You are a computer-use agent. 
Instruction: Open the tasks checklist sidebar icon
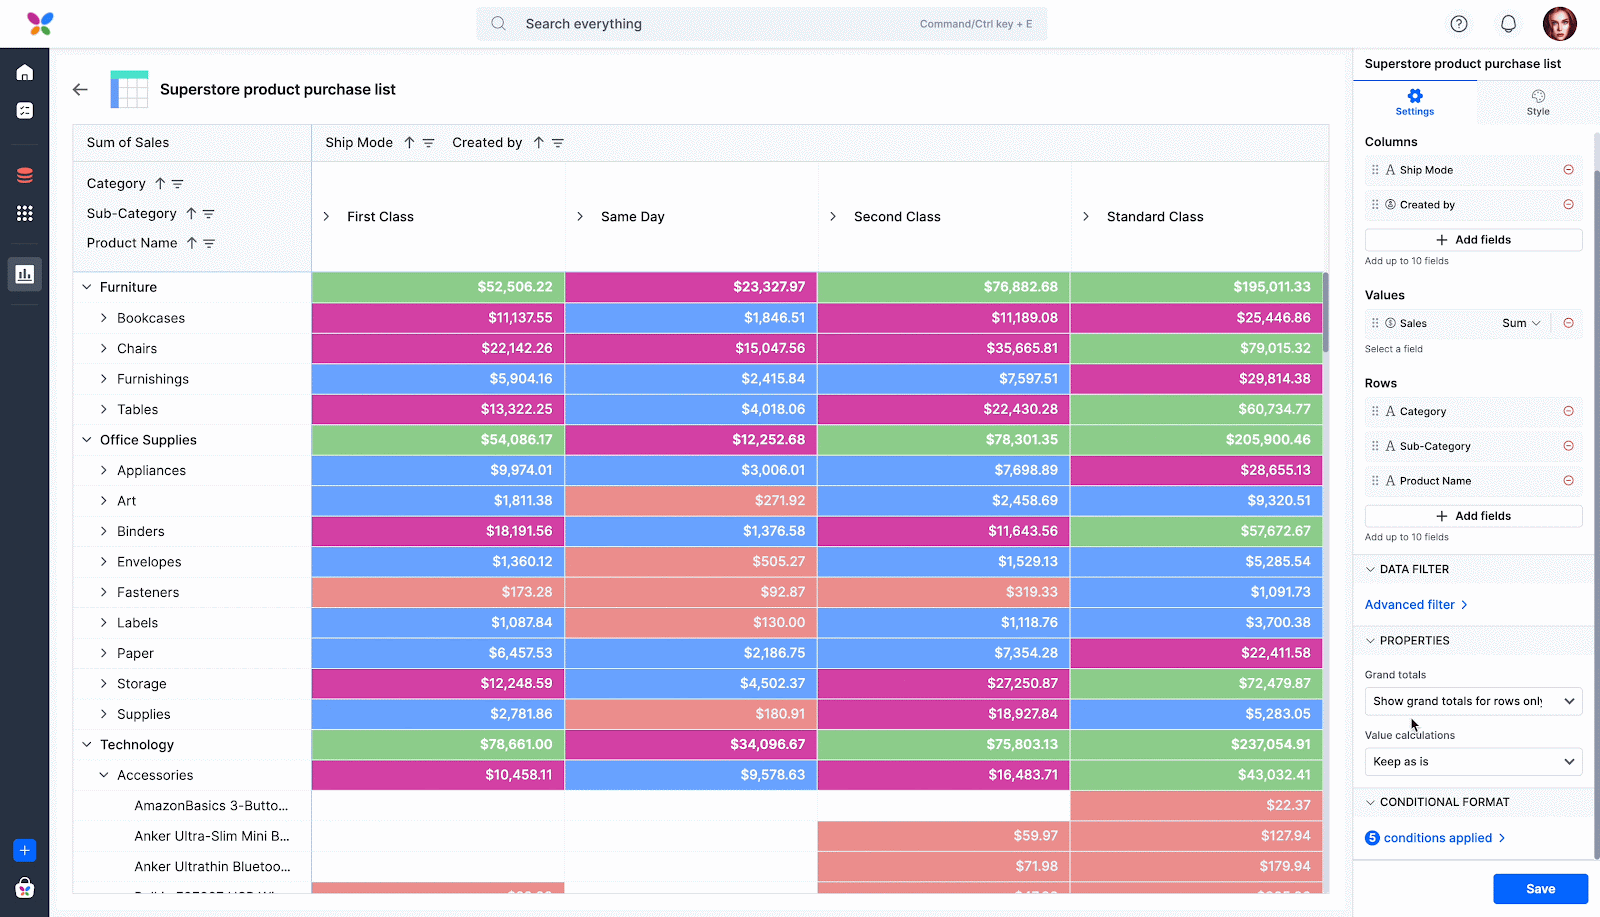[x=25, y=110]
